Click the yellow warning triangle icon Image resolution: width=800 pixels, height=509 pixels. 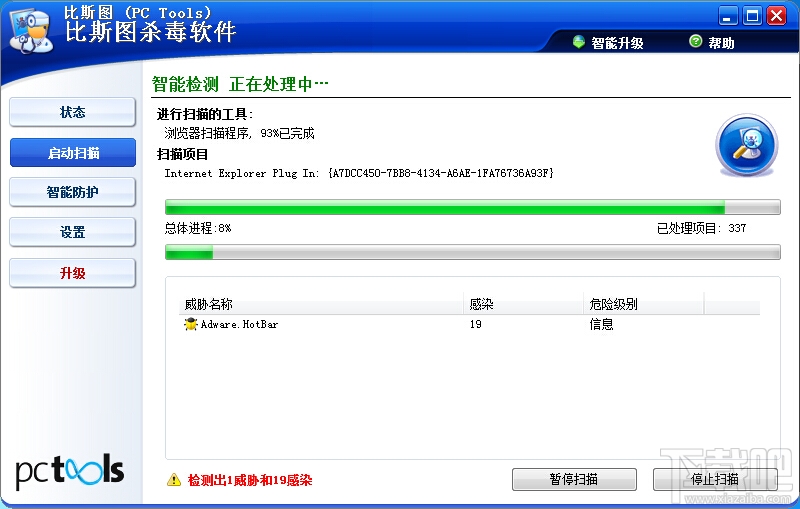tap(174, 480)
